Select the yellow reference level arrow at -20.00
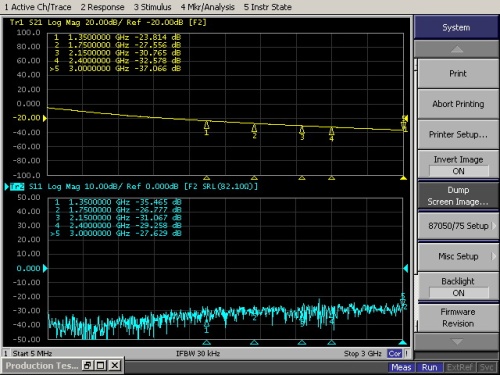 point(45,118)
